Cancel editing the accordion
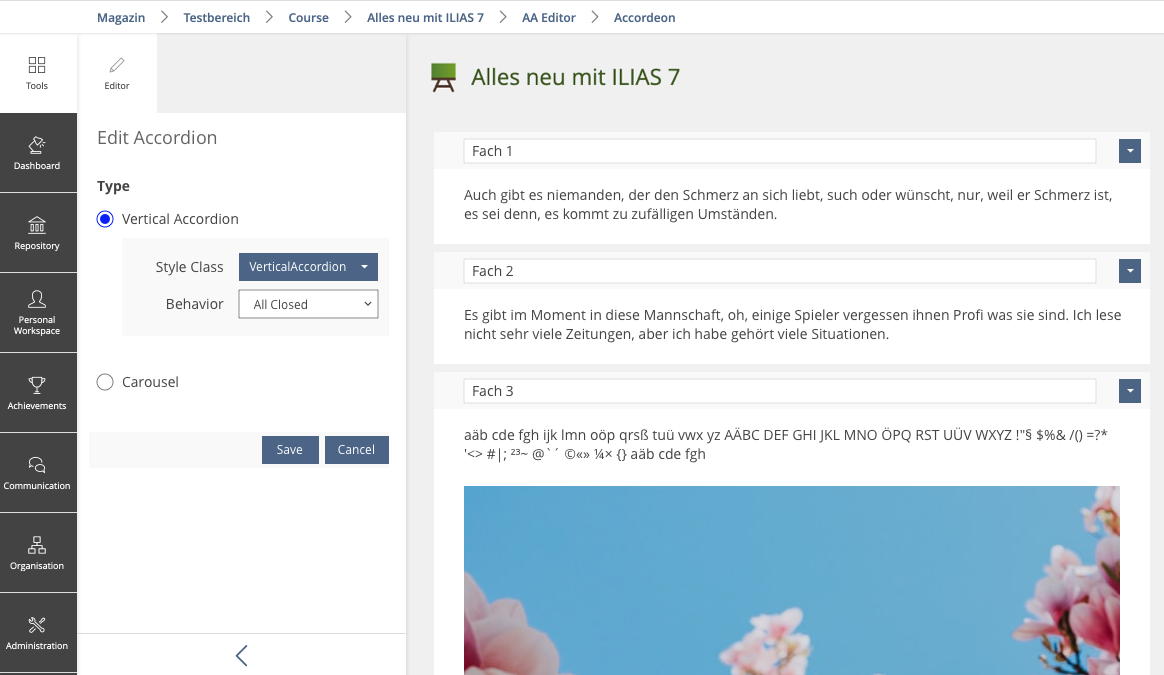Viewport: 1164px width, 675px height. [x=356, y=450]
